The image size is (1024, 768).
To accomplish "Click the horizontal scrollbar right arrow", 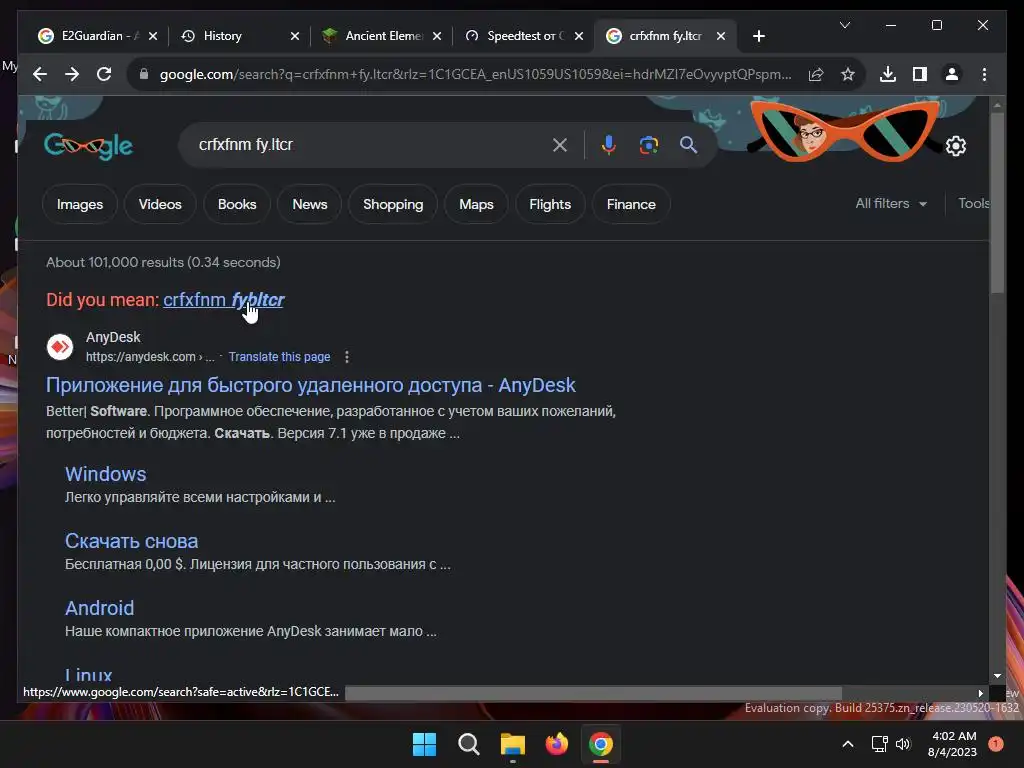I will click(980, 693).
